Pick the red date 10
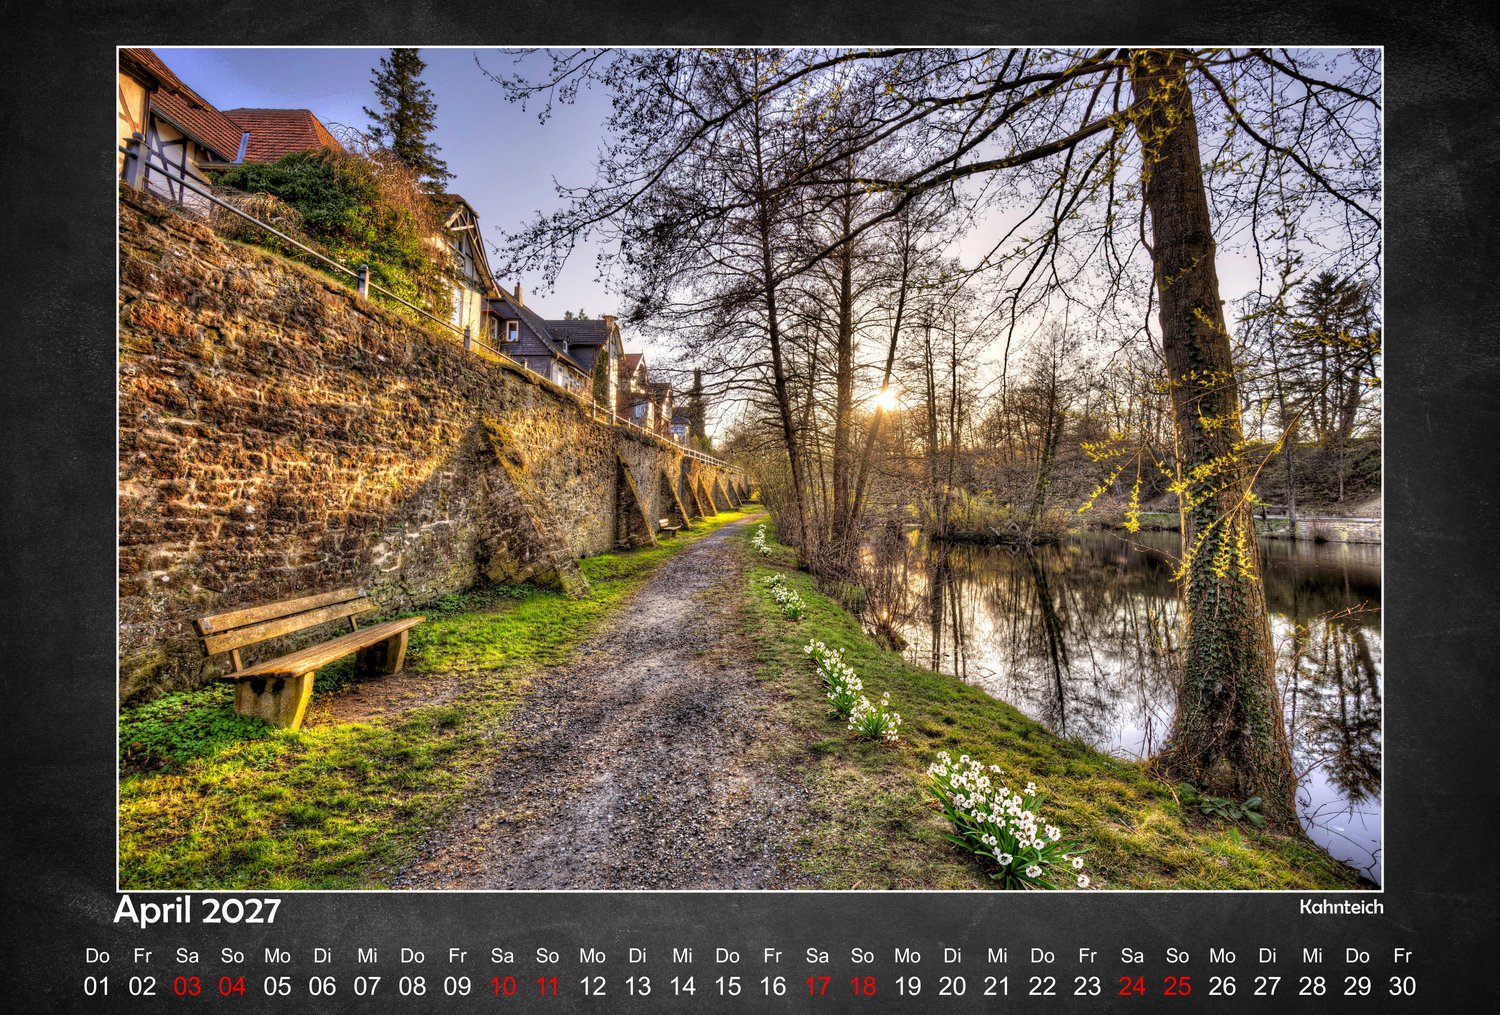The width and height of the screenshot is (1500, 1015). pos(503,986)
